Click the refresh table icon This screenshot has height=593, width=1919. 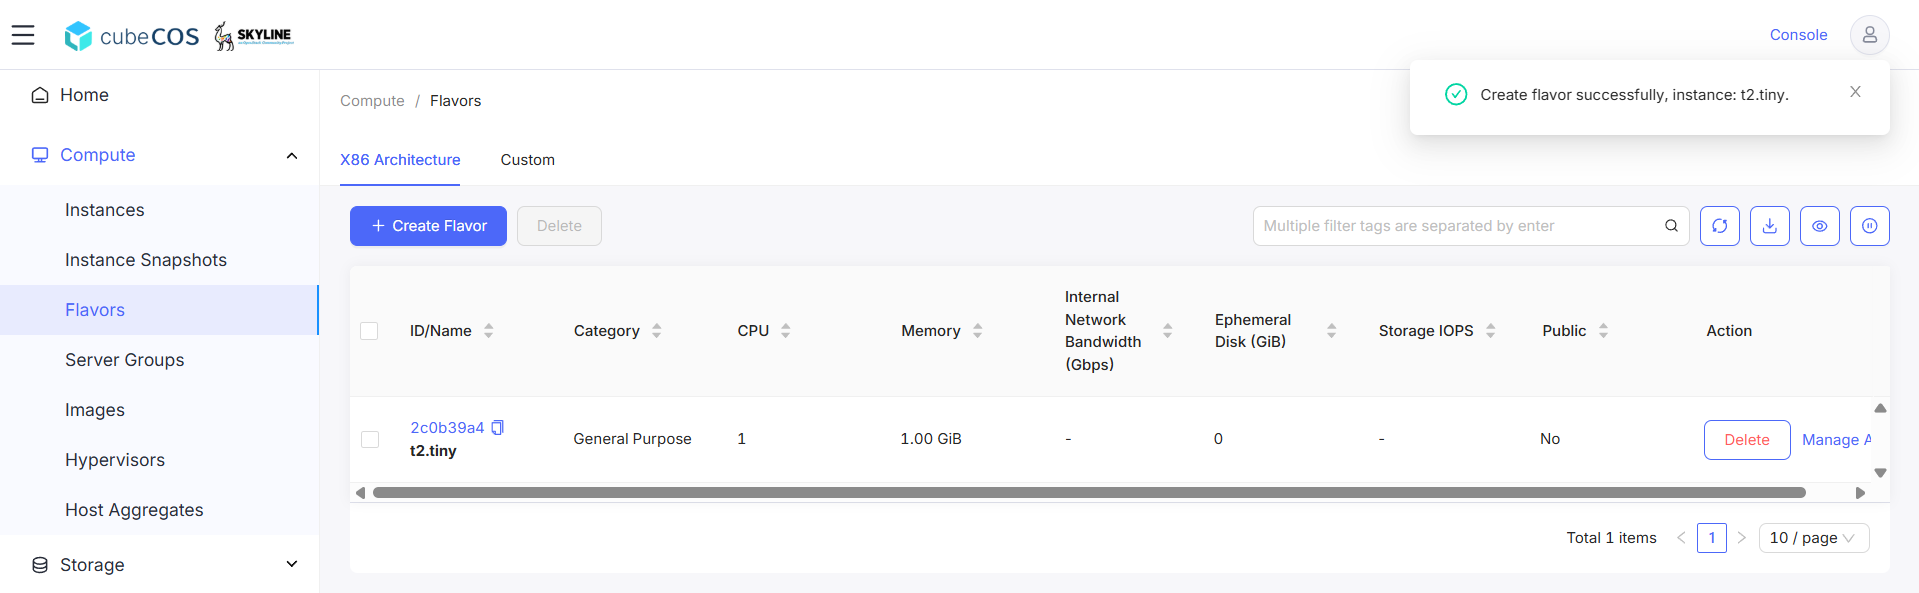point(1719,226)
